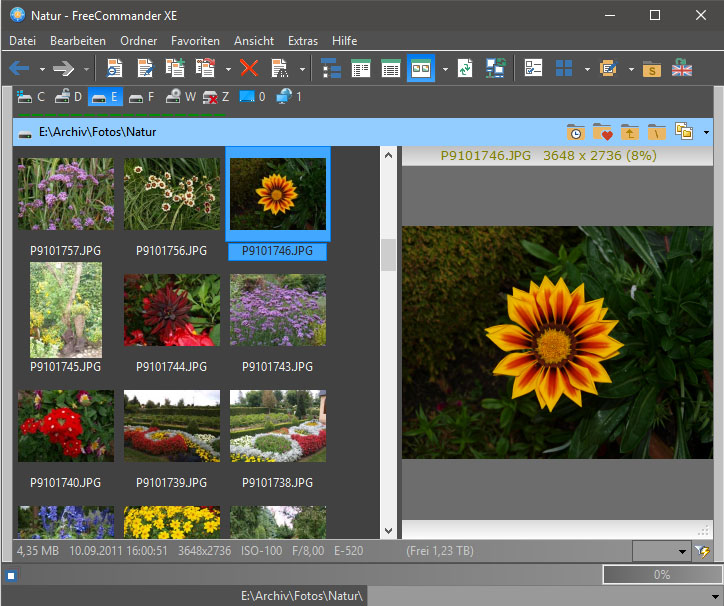
Task: Open the filter combo box in status bar
Action: [661, 551]
